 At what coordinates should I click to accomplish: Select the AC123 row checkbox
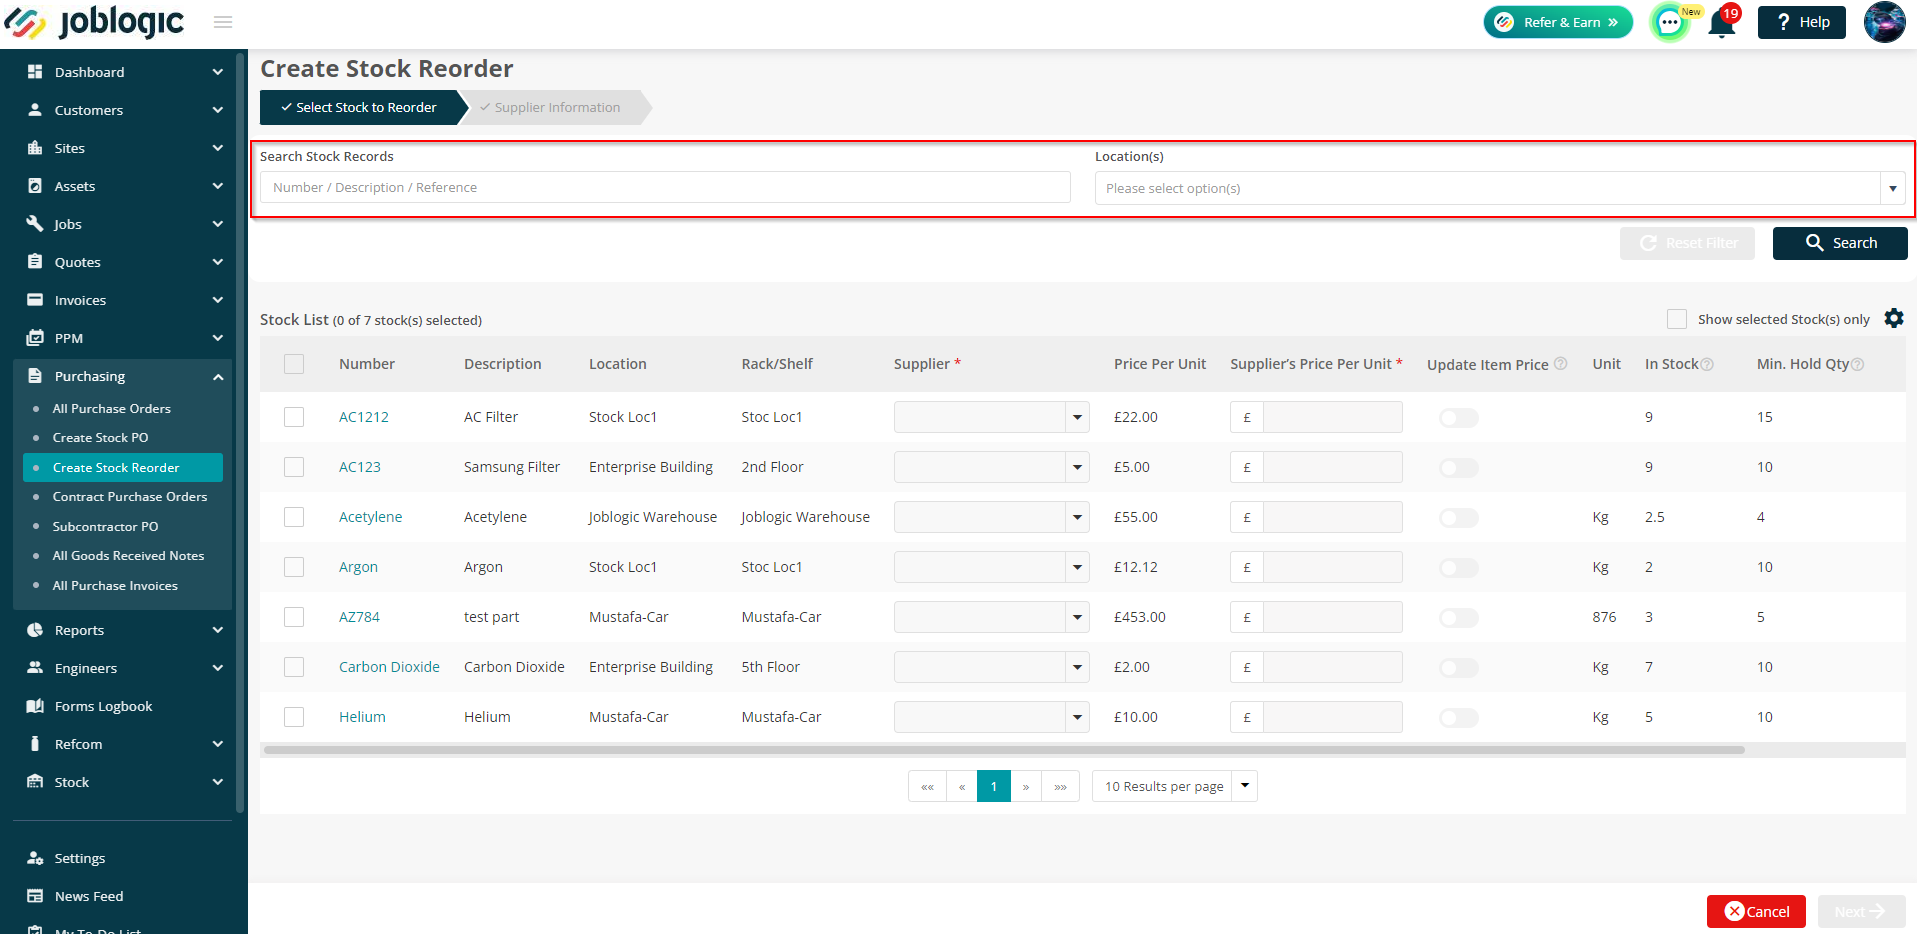[x=294, y=467]
